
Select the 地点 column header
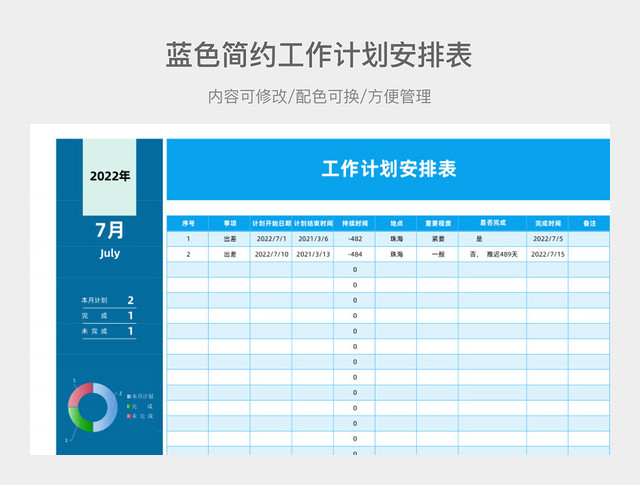[x=396, y=223]
